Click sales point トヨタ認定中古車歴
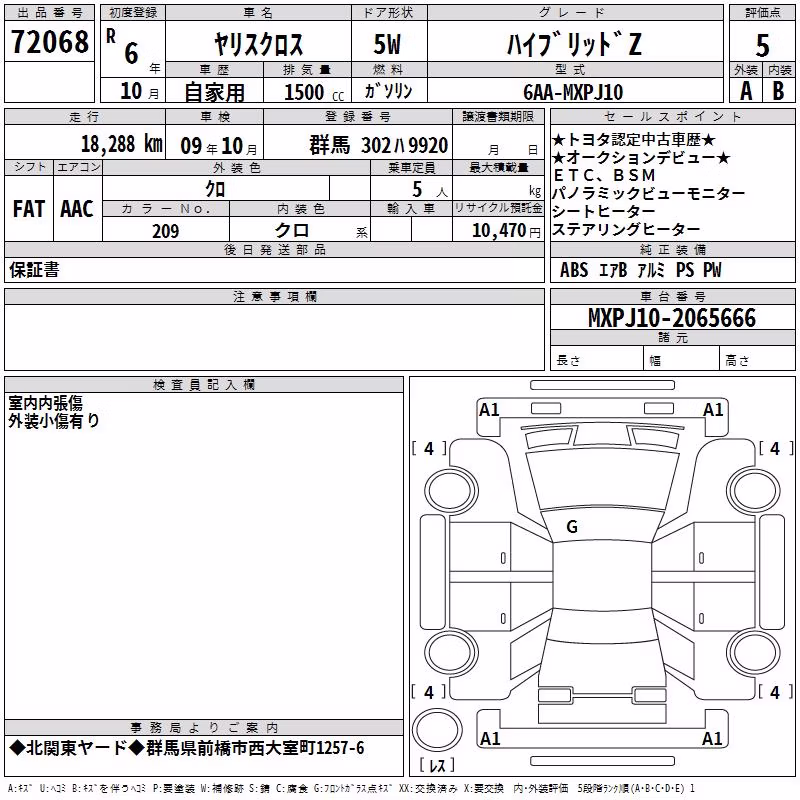This screenshot has width=800, height=800. [634, 139]
